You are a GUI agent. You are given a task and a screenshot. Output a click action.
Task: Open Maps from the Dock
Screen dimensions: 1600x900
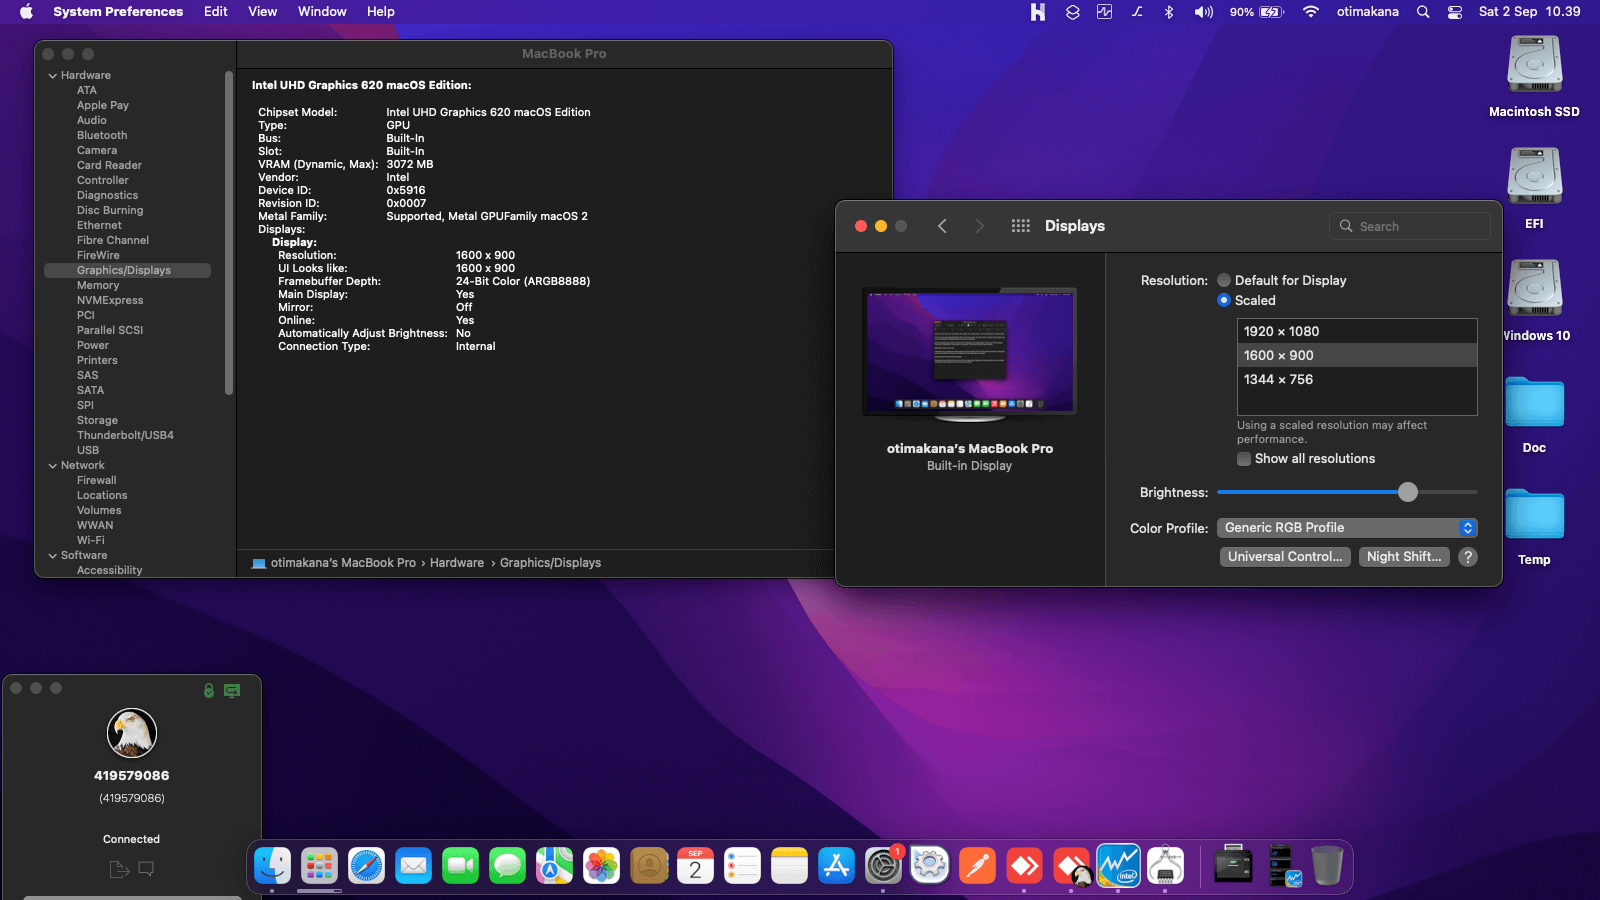554,866
